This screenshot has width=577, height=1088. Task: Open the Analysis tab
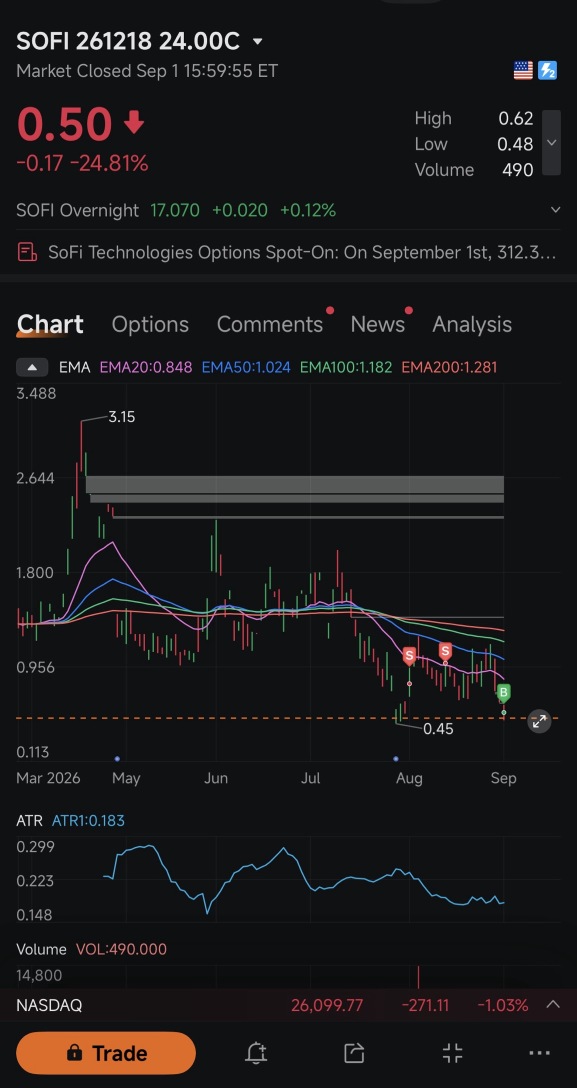click(472, 324)
